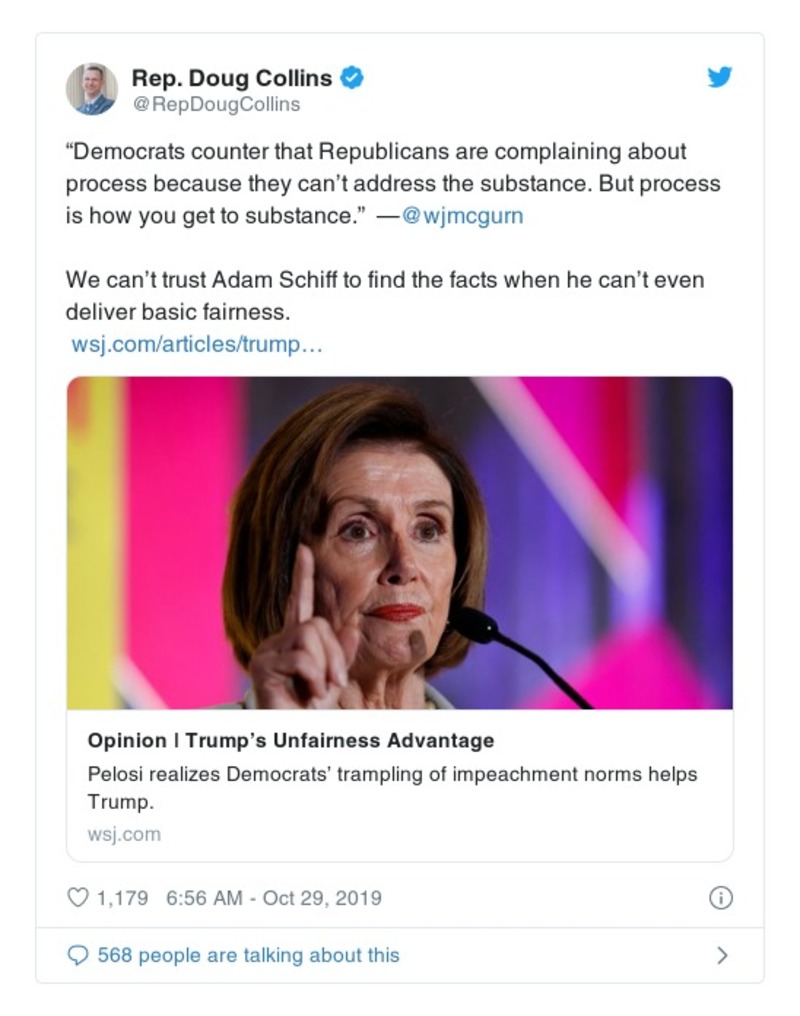Image resolution: width=800 pixels, height=1016 pixels.
Task: Click the 1,179 likes count
Action: (122, 898)
